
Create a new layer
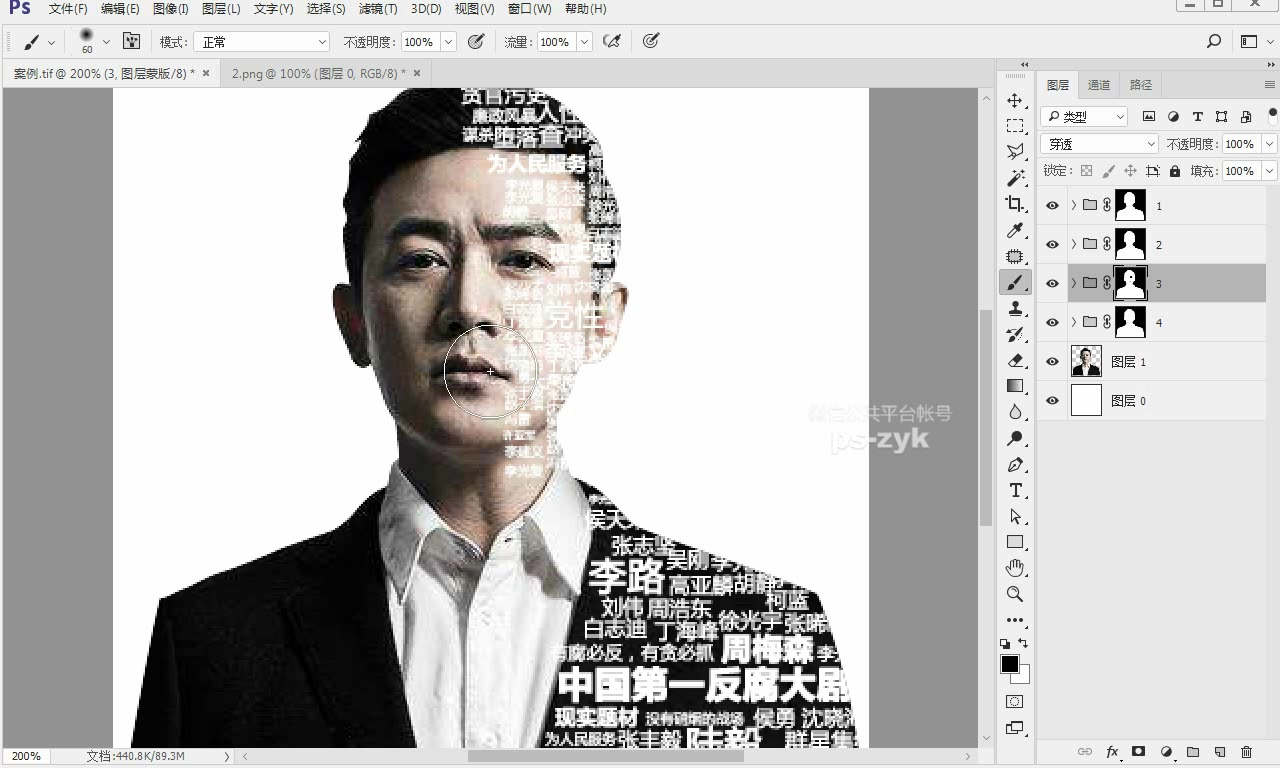(1220, 752)
